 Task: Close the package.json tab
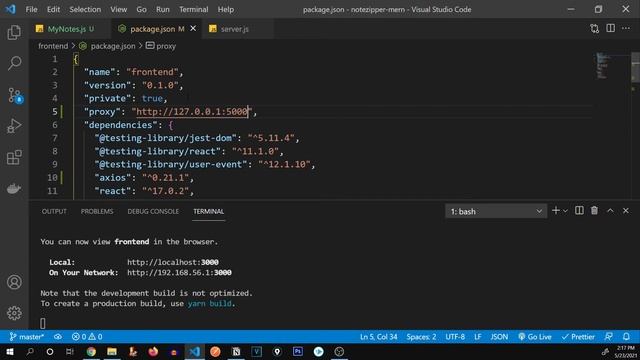tap(193, 29)
